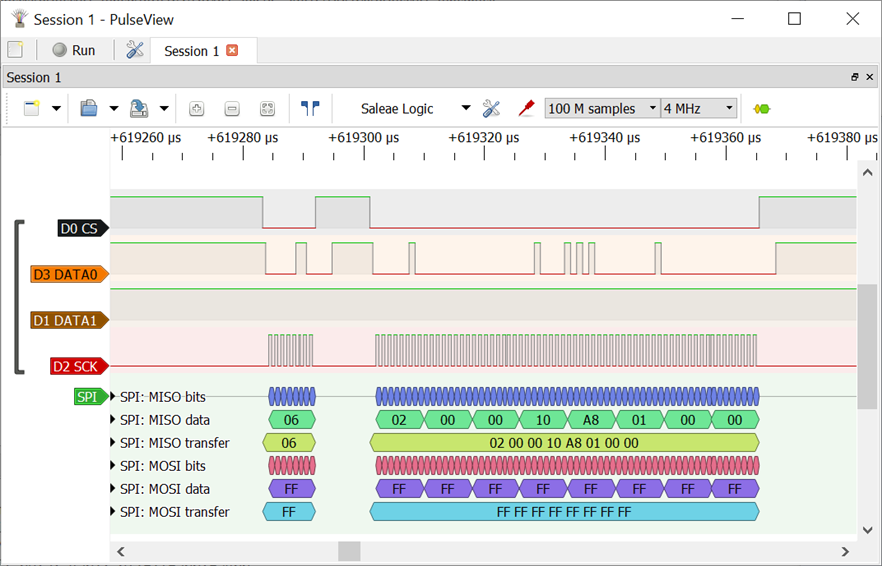Screen dimensions: 882x566
Task: Click the add protocol decoder icon
Action: point(762,109)
